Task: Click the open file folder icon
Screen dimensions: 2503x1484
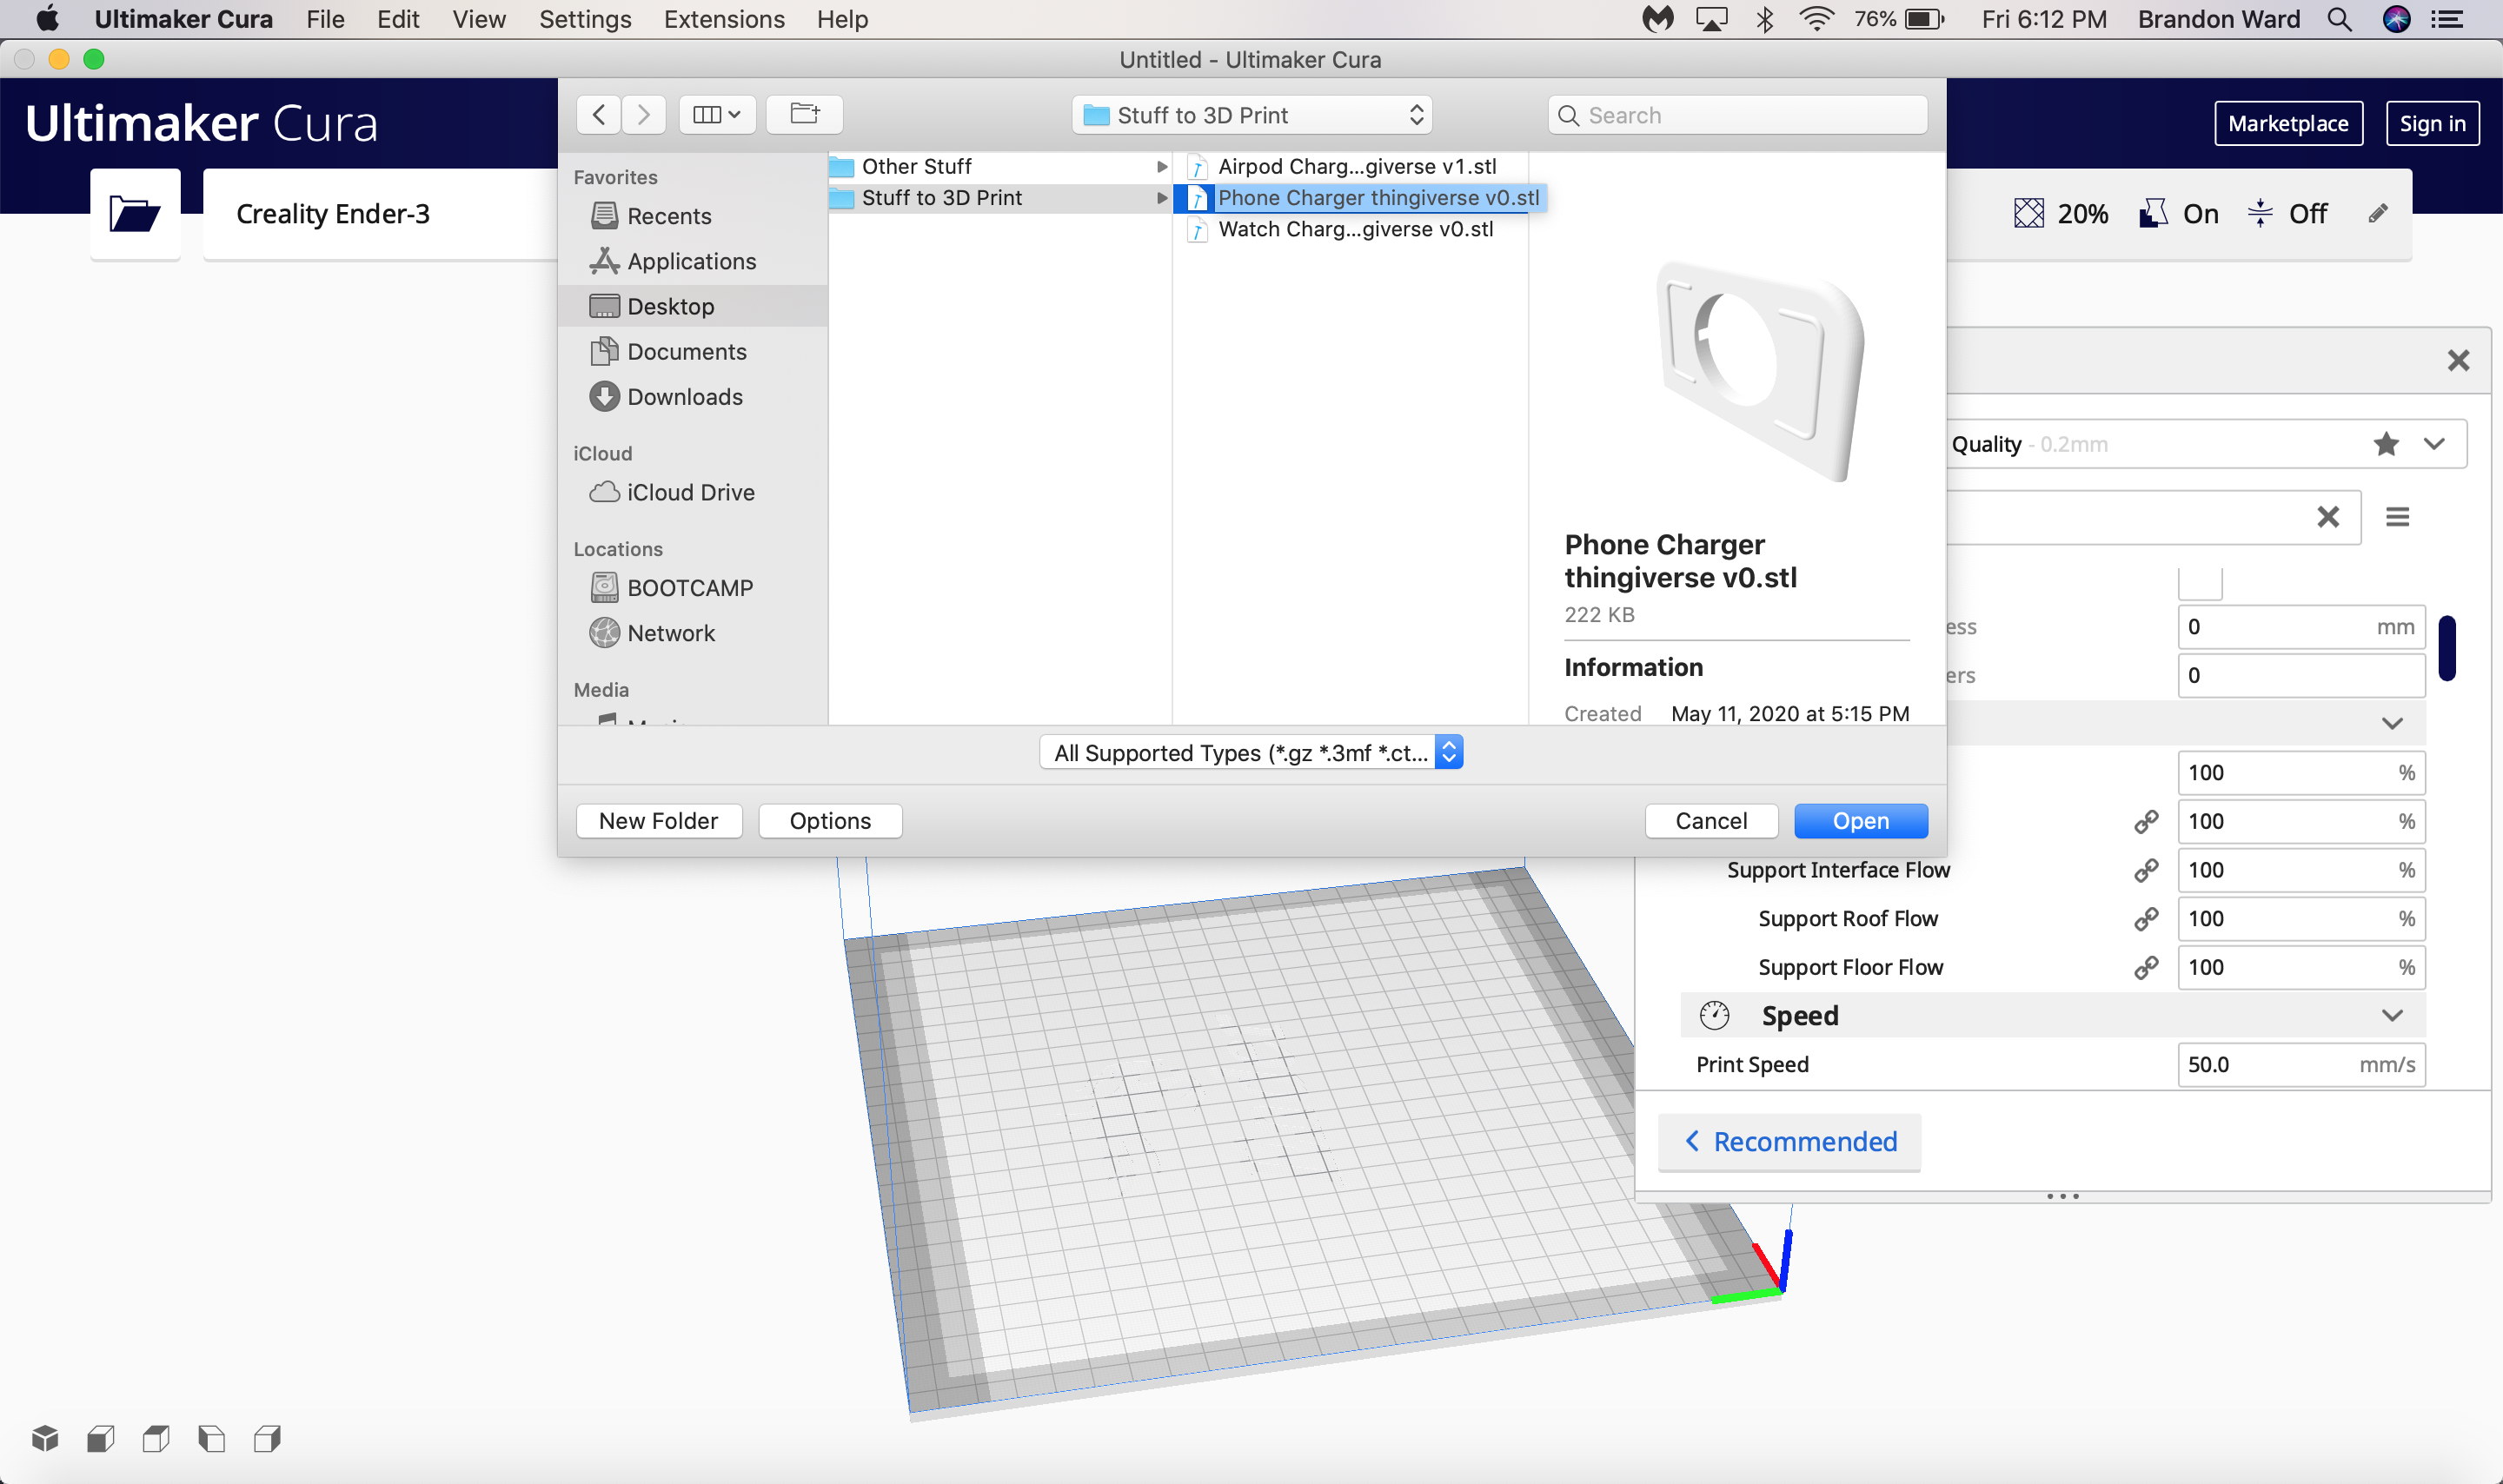Action: point(134,213)
